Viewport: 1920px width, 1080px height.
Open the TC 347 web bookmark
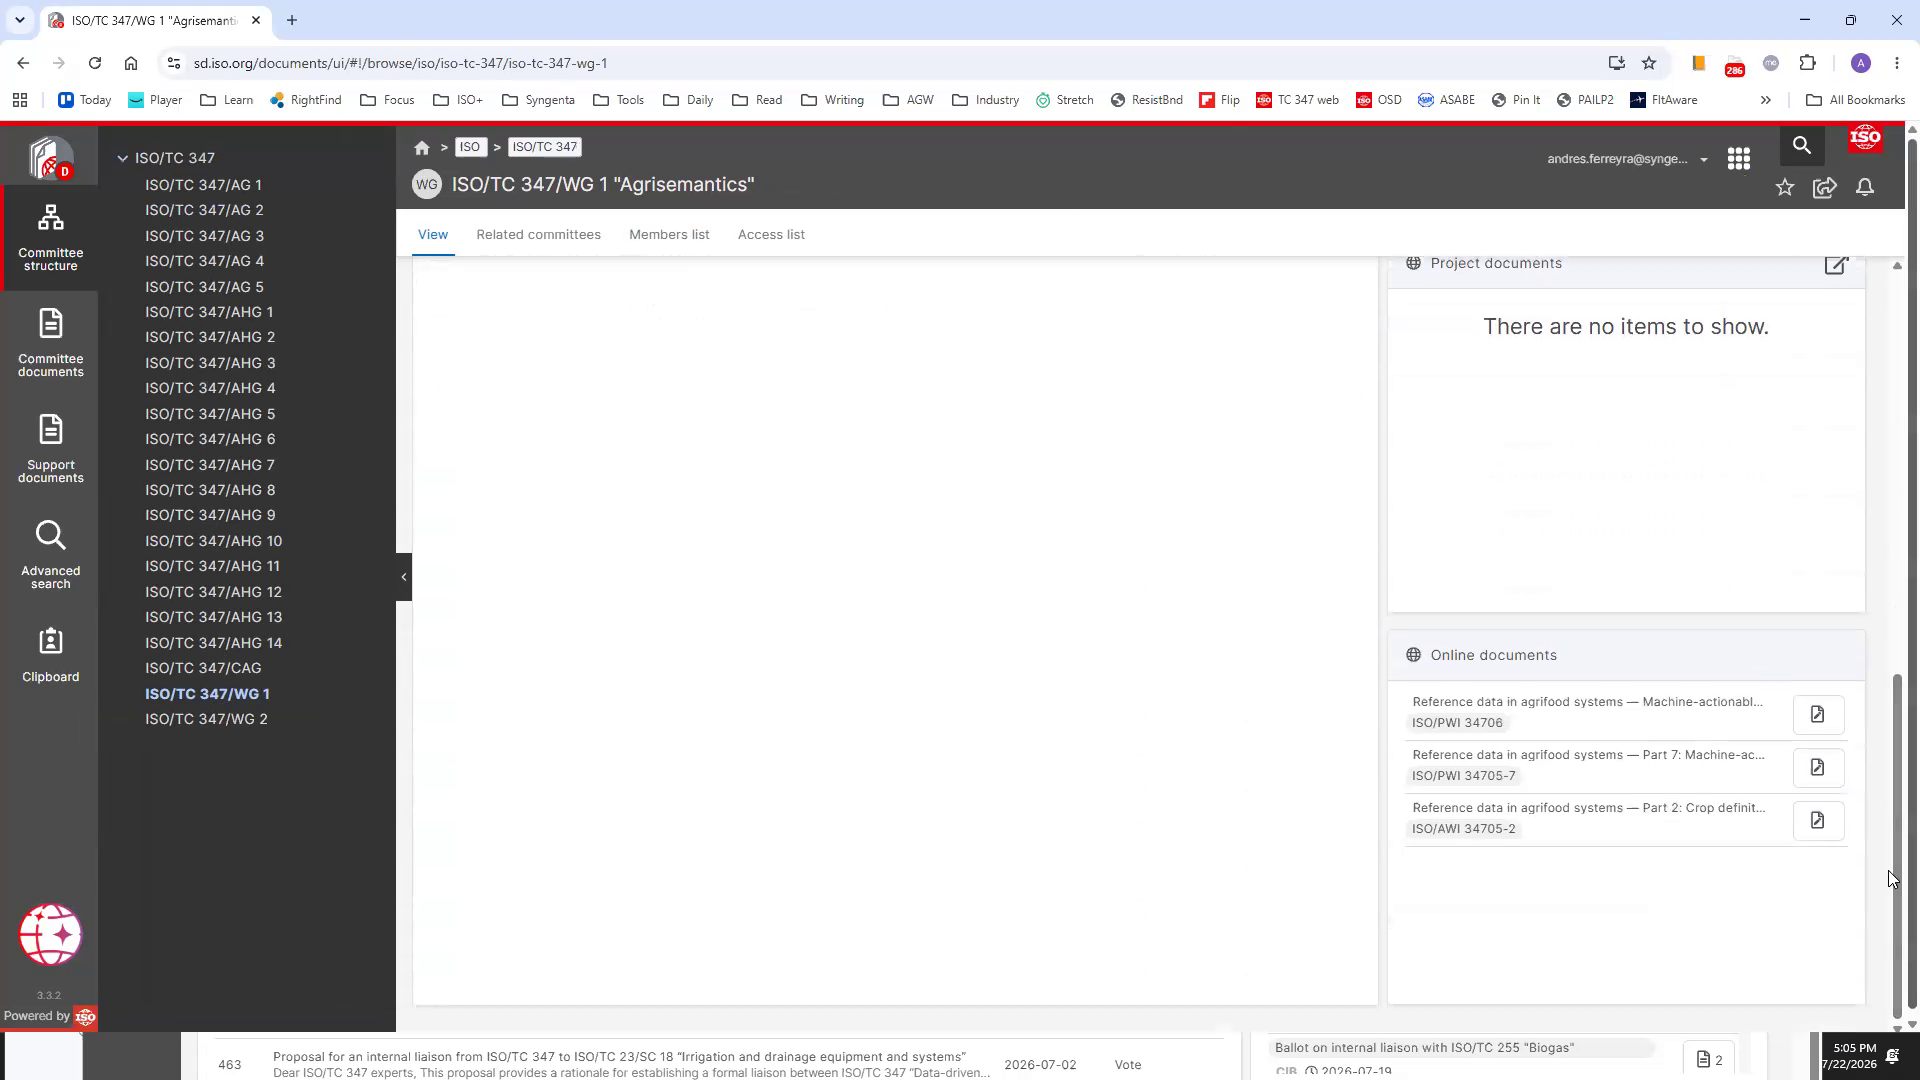click(x=1298, y=100)
